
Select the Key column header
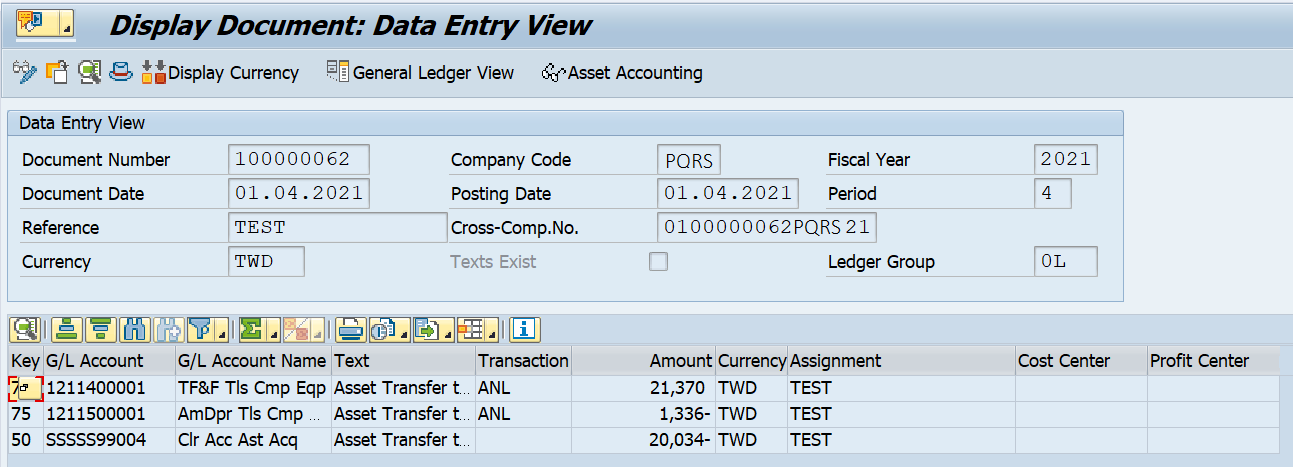(x=26, y=361)
